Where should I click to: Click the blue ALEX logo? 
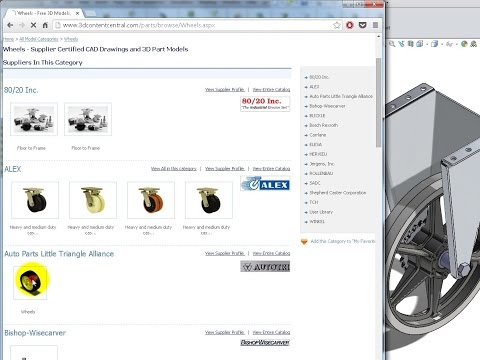pos(265,184)
